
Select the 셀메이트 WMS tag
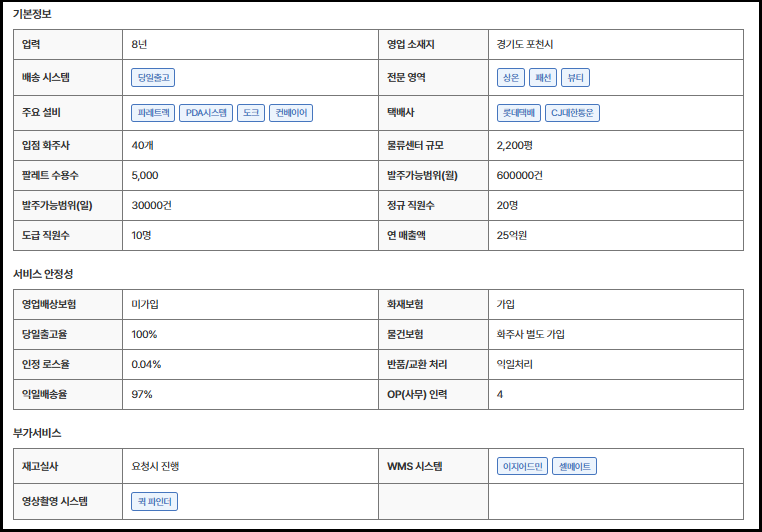[x=574, y=466]
